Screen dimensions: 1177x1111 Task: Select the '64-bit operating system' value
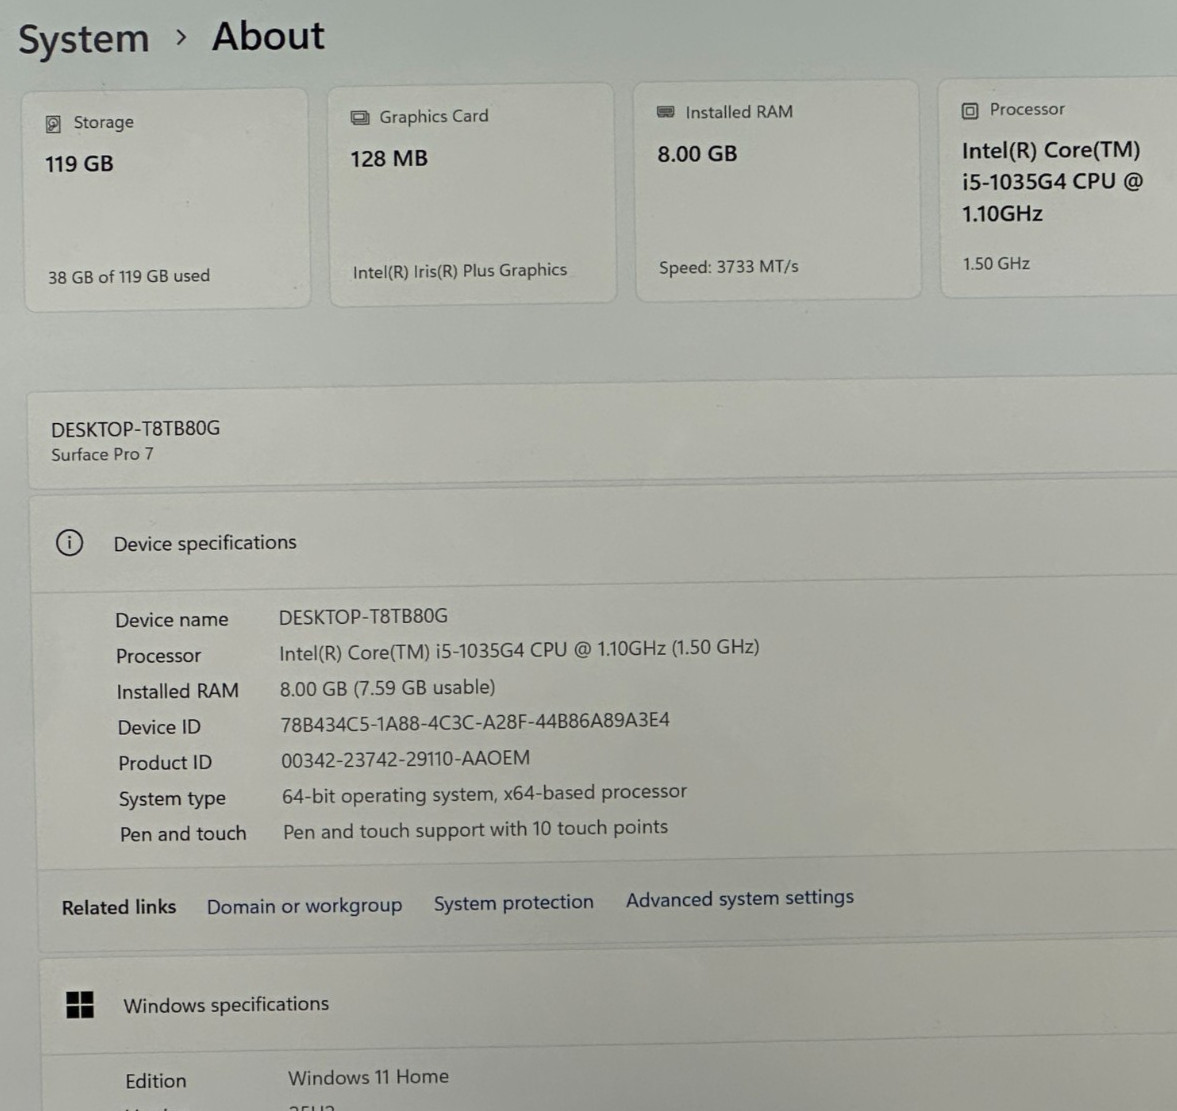point(484,794)
